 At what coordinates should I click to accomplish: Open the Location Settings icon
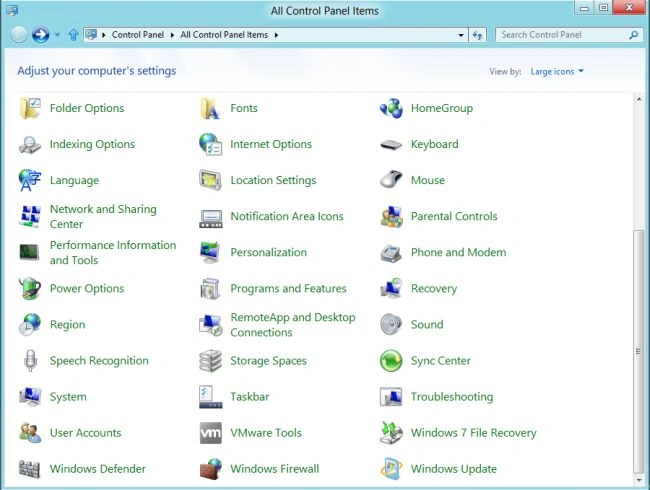(x=210, y=180)
